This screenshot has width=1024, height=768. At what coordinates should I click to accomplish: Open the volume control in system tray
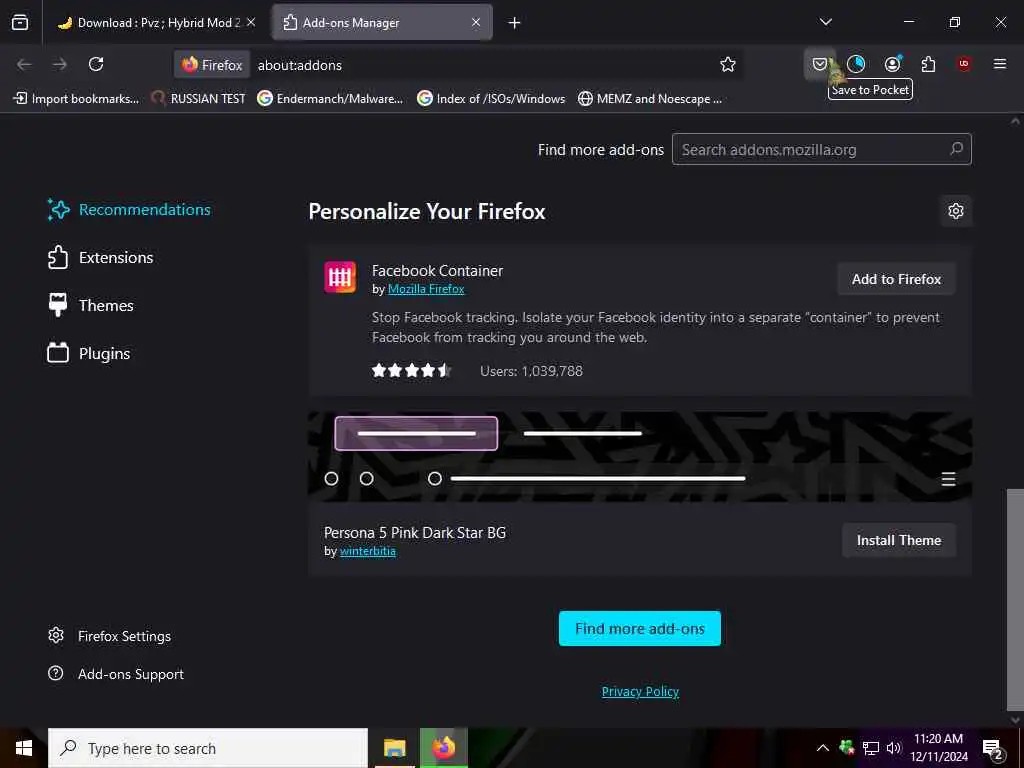coord(894,748)
